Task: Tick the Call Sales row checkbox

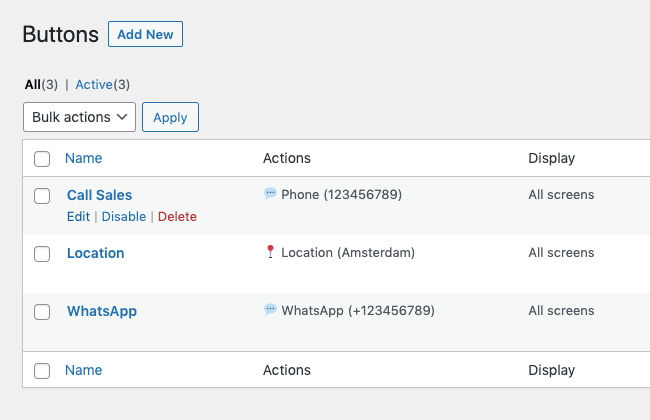Action: [42, 196]
